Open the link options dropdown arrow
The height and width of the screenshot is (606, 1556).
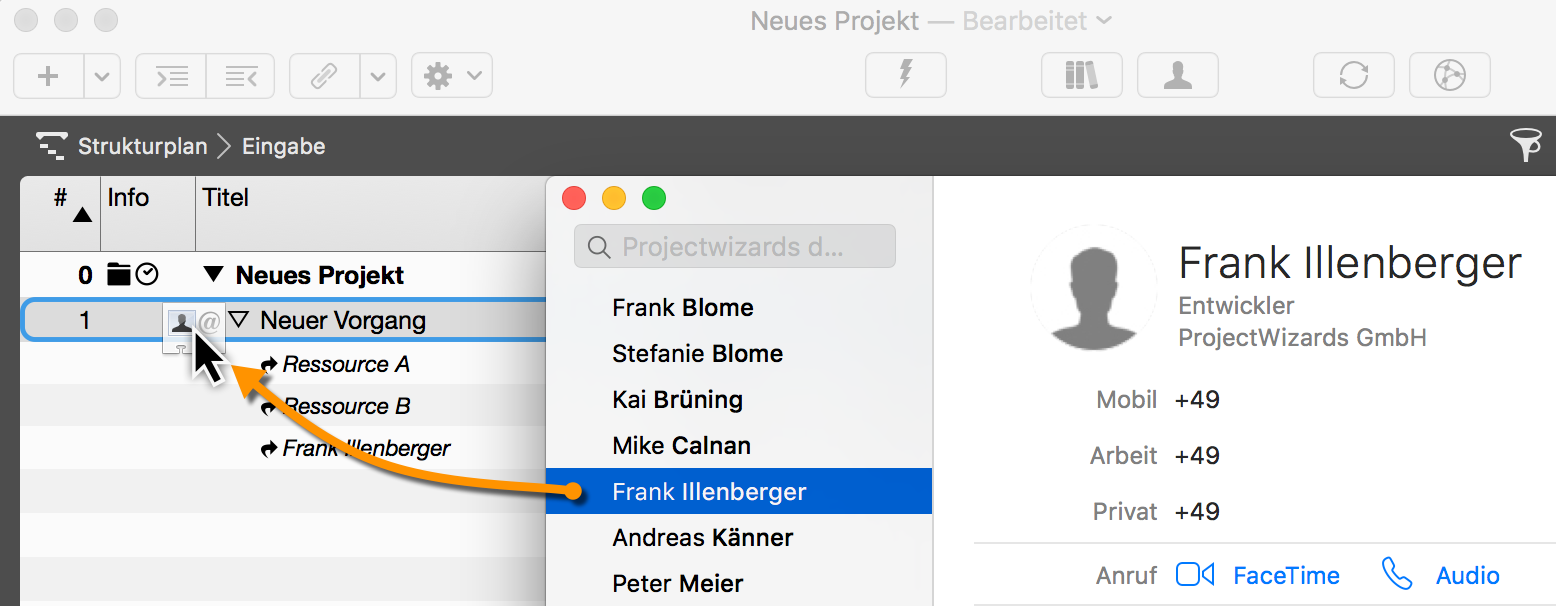coord(378,76)
